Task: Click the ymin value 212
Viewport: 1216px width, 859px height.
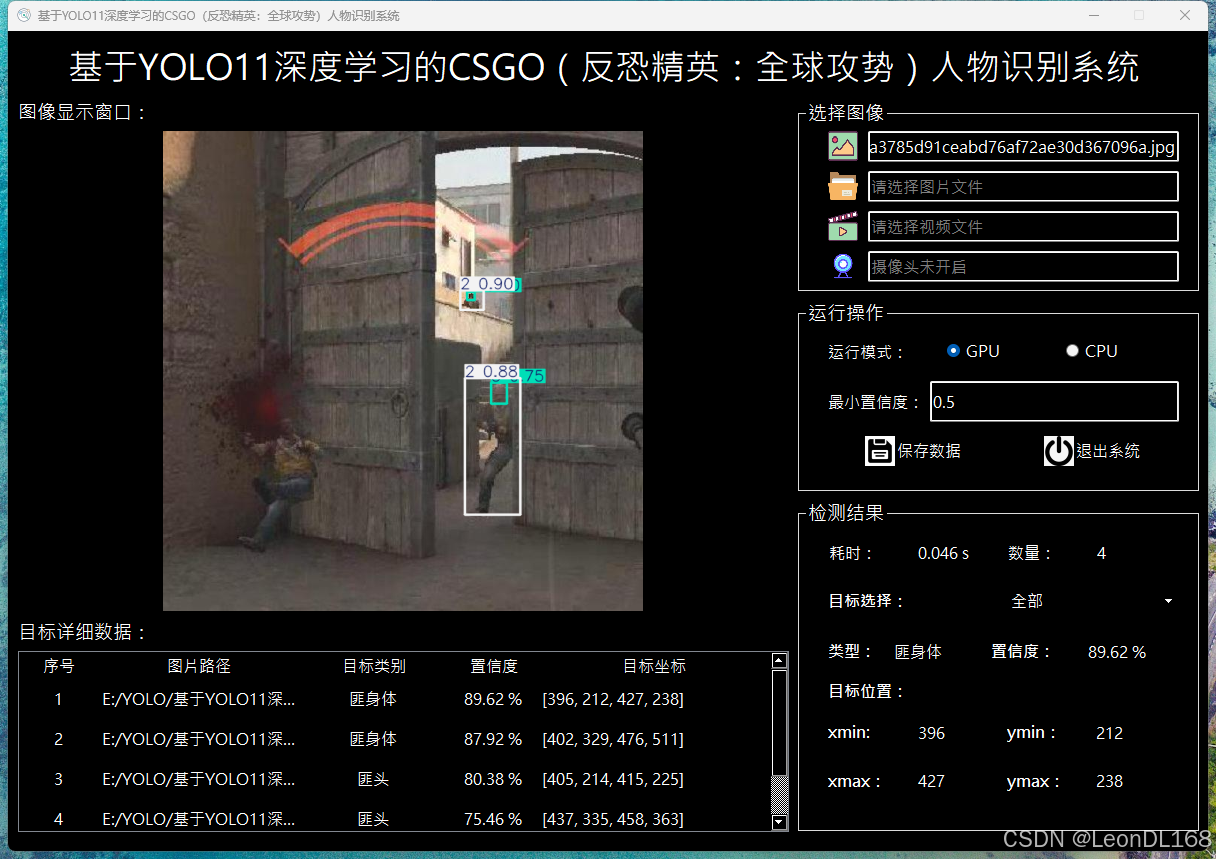Action: tap(1109, 733)
